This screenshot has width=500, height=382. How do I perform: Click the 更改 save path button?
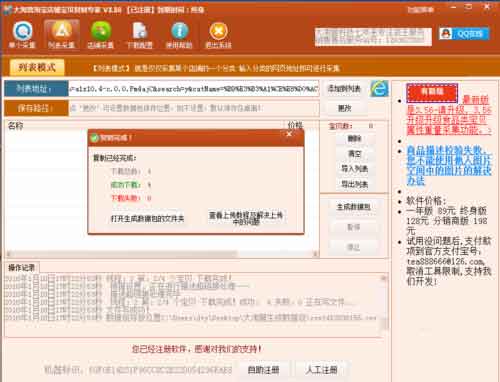(344, 108)
